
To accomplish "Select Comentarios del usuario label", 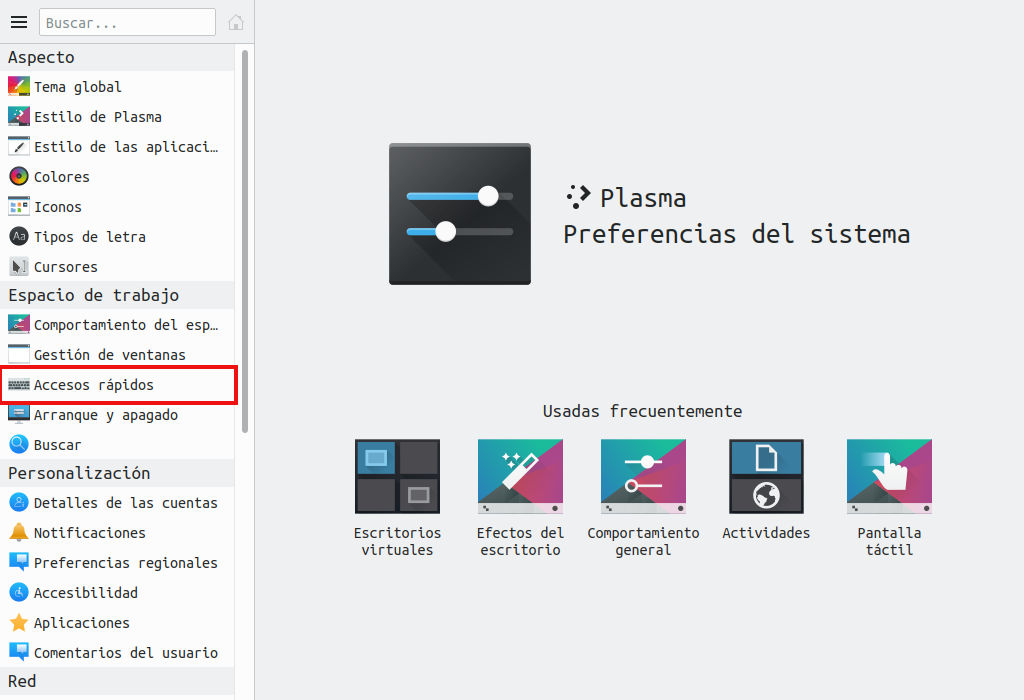I will pyautogui.click(x=125, y=652).
